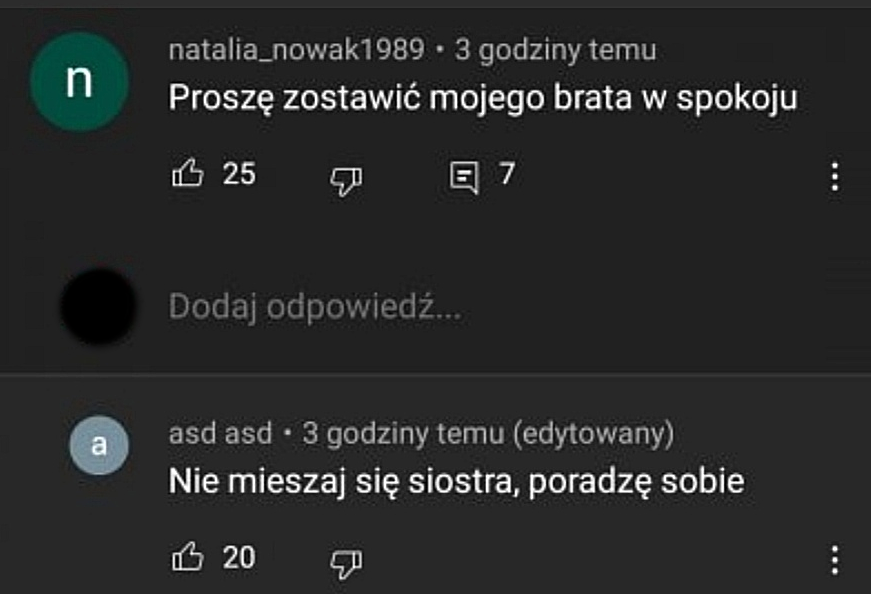Click the 7 replies count

click(x=507, y=175)
